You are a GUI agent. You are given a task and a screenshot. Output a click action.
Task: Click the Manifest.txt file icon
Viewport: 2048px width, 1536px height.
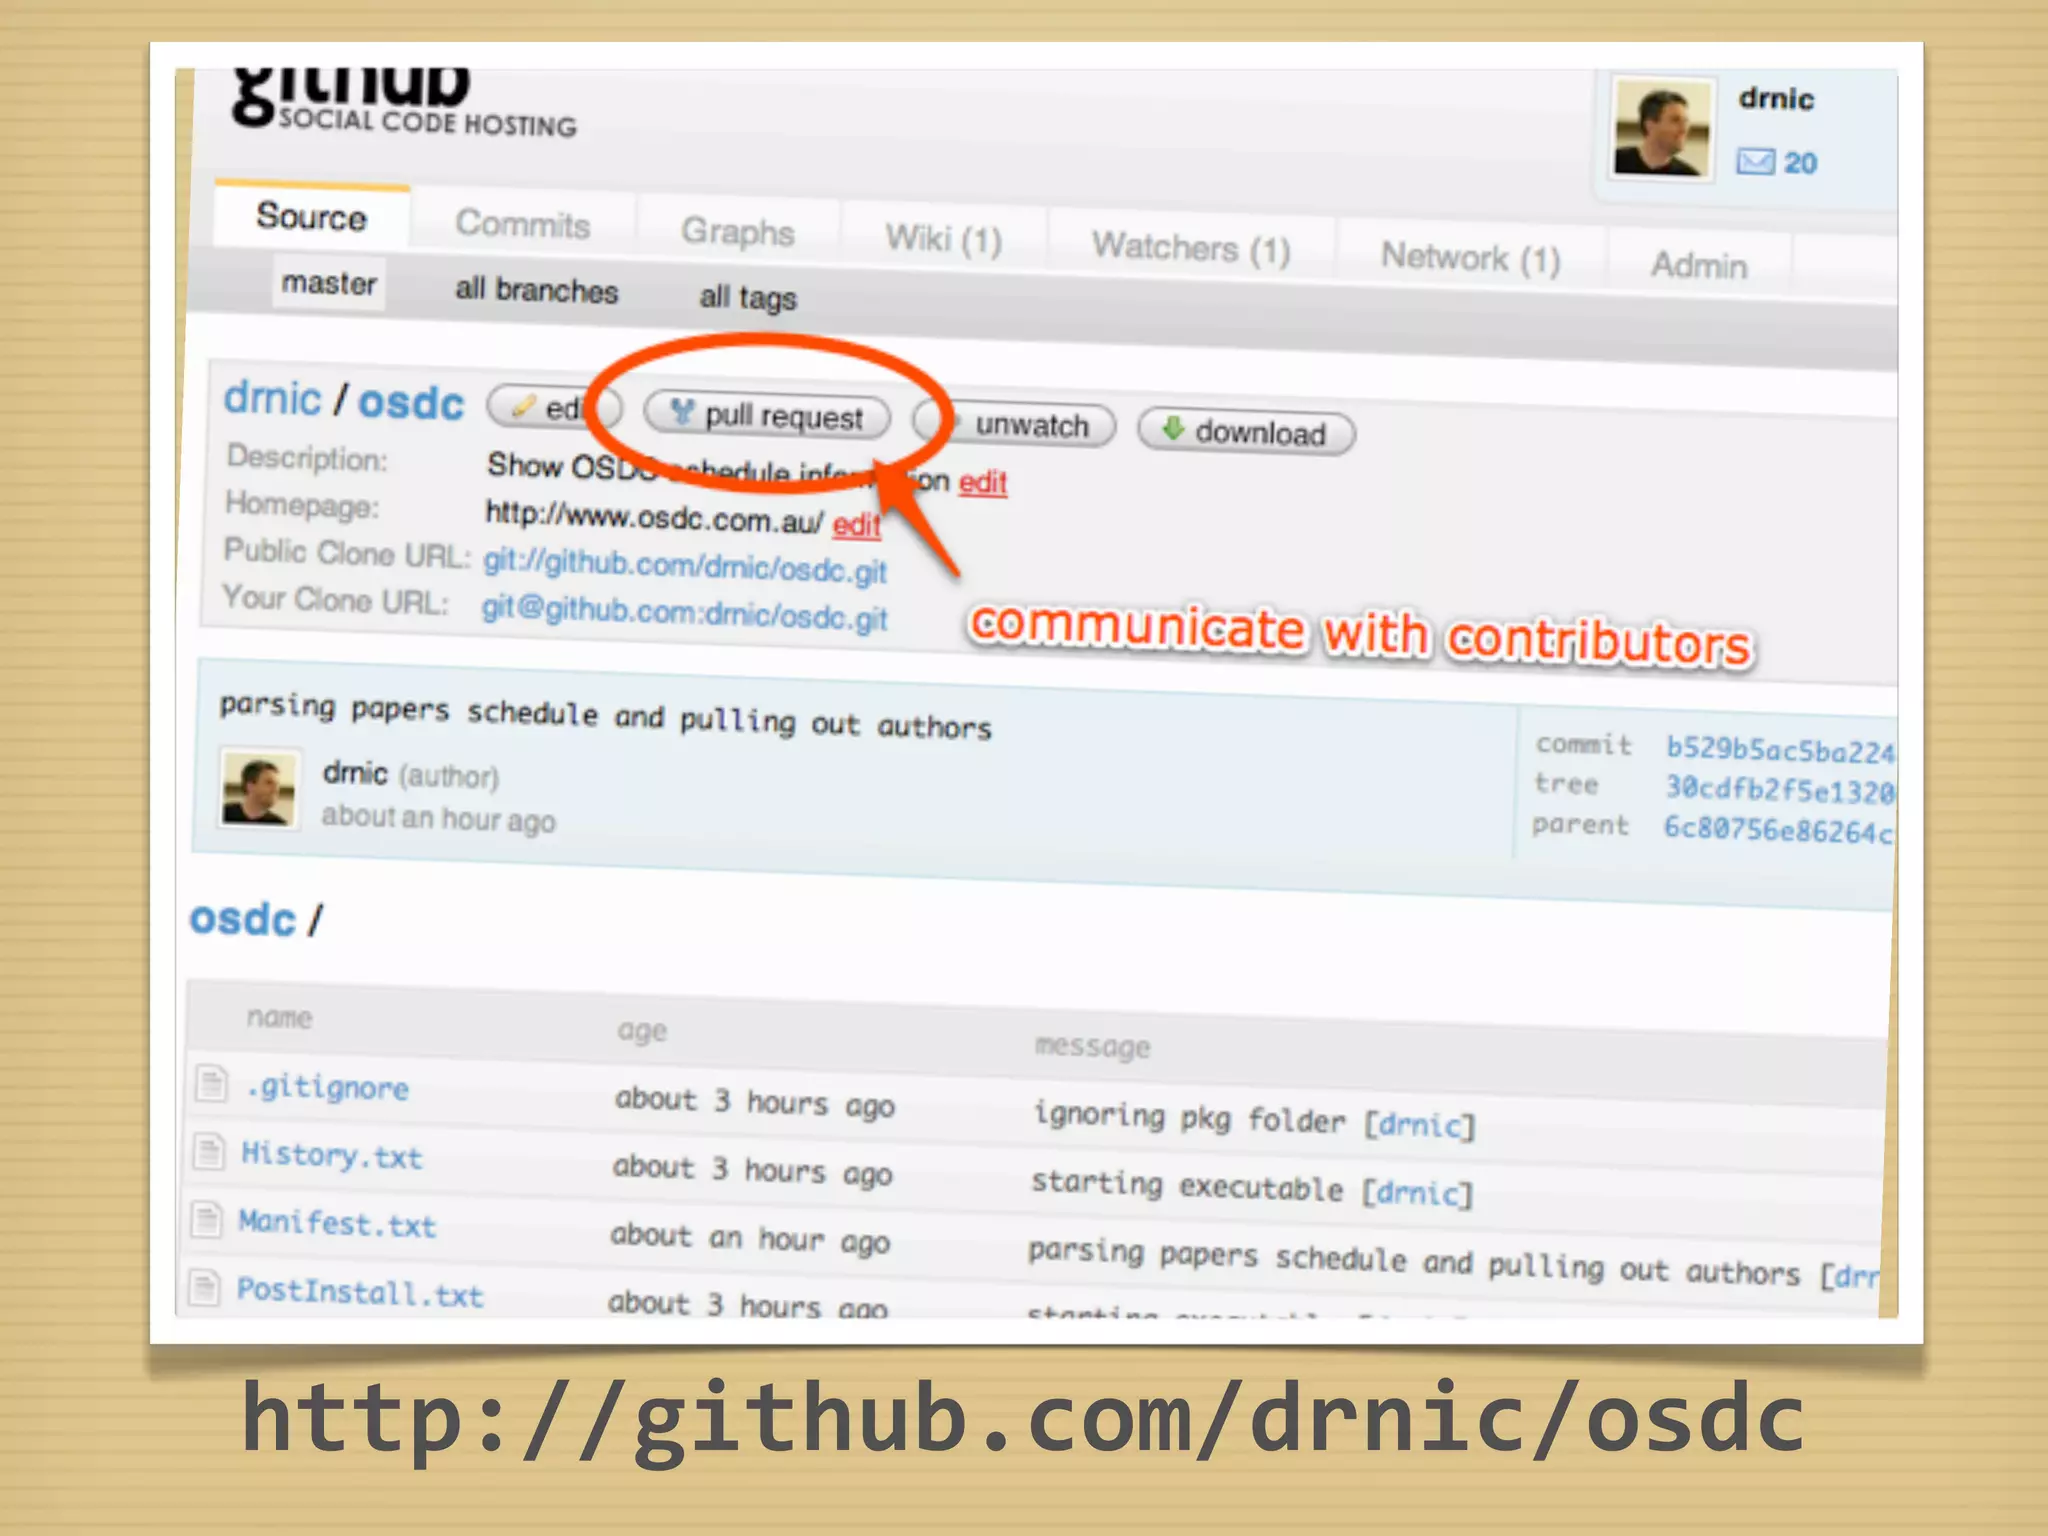click(x=207, y=1220)
